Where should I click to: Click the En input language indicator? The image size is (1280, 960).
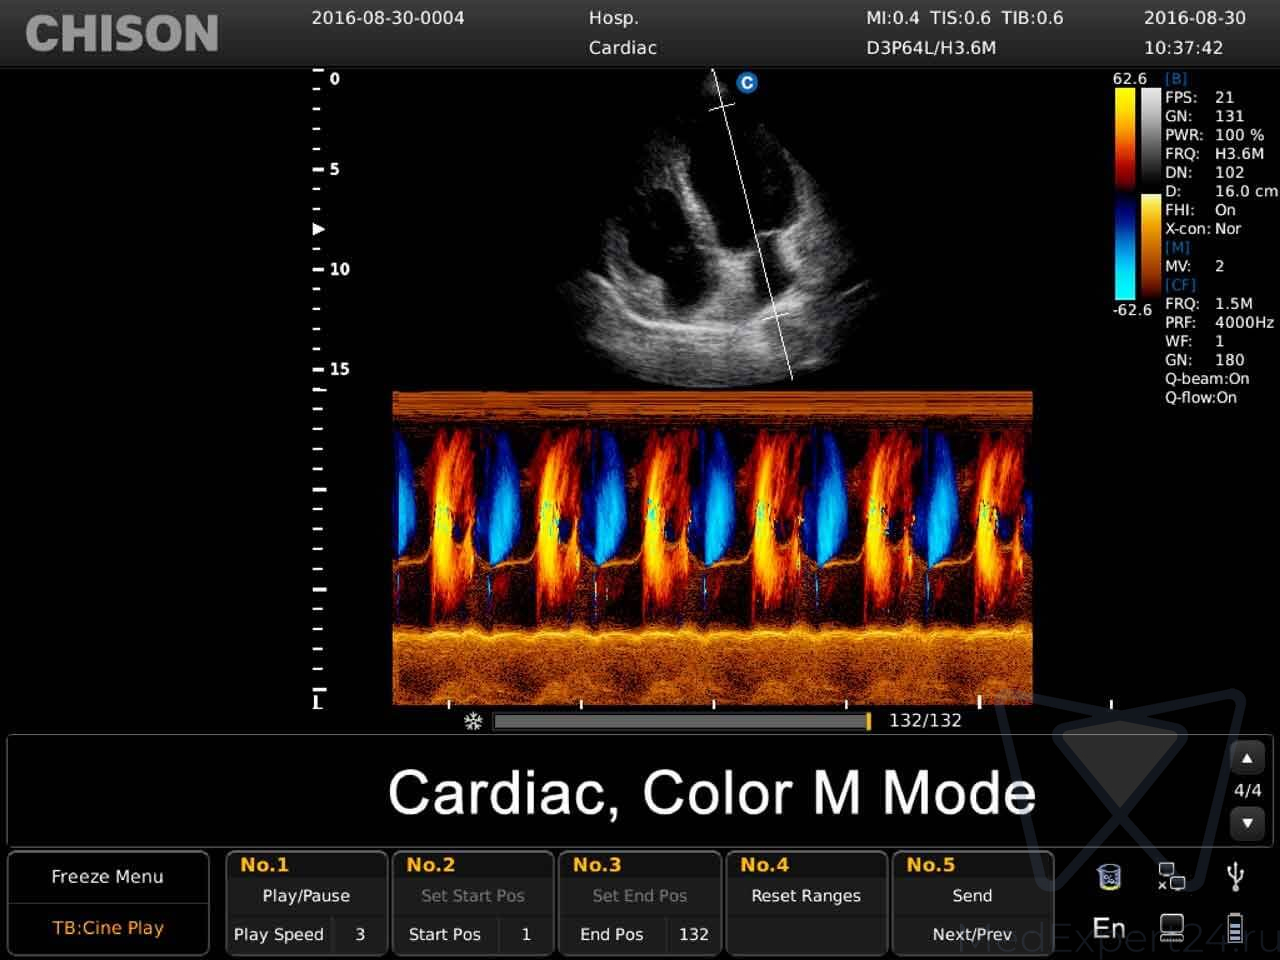click(1108, 929)
